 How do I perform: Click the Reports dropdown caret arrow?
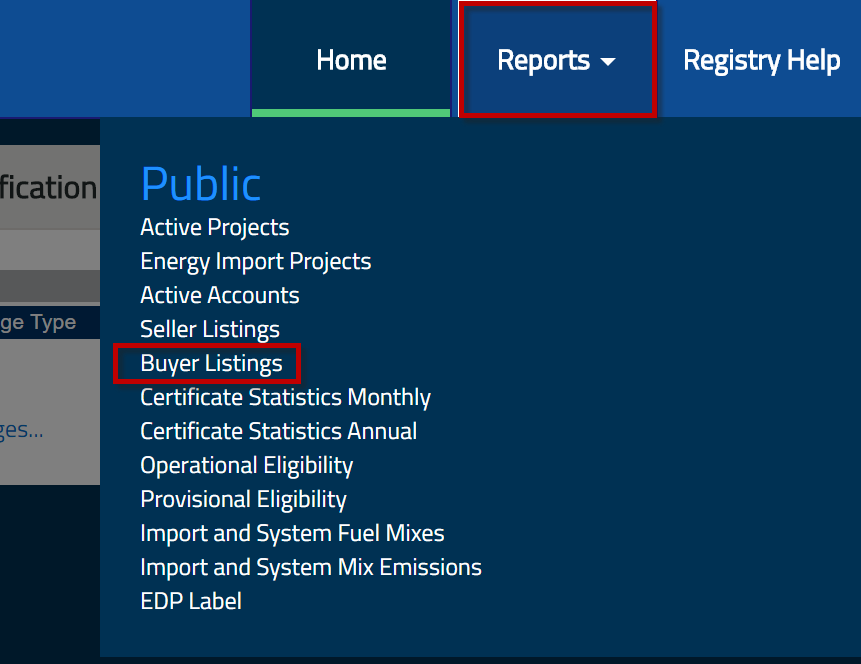click(608, 62)
